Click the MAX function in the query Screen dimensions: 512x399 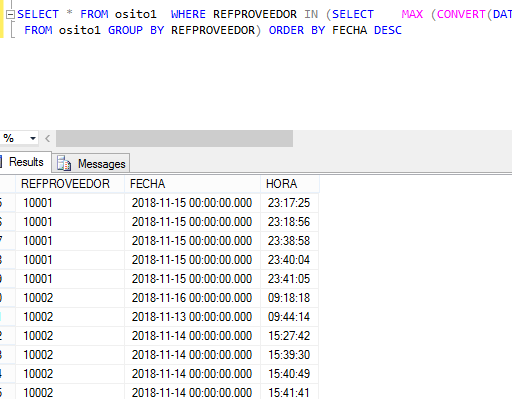[412, 14]
